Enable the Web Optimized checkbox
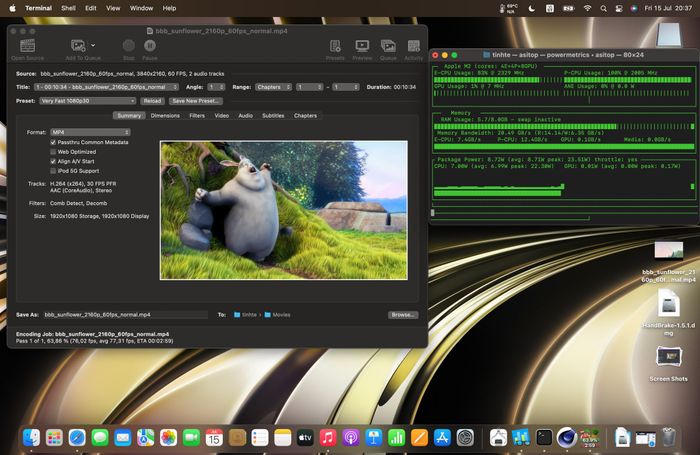Screen dimensions: 700x455 (53, 152)
